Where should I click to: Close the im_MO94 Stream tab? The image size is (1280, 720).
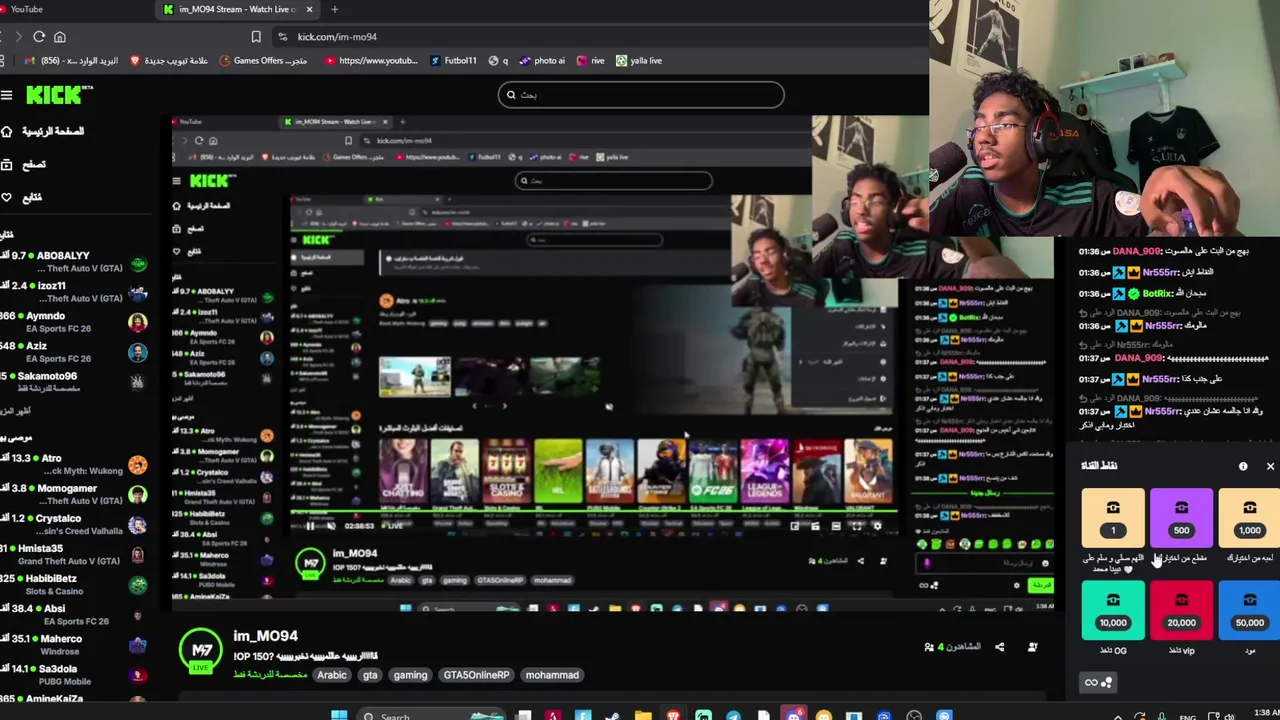[309, 9]
